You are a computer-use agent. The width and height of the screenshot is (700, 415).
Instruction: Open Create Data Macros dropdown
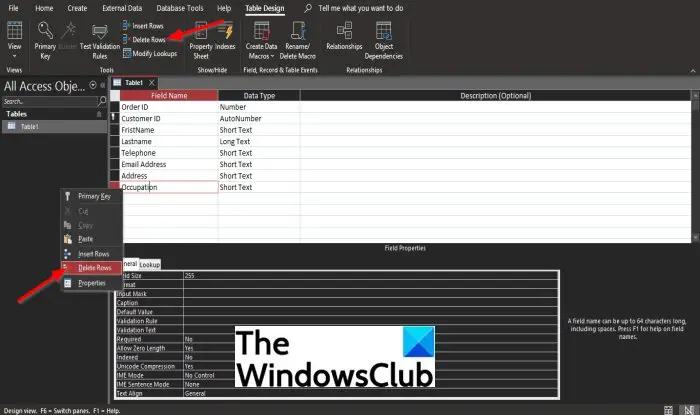261,41
